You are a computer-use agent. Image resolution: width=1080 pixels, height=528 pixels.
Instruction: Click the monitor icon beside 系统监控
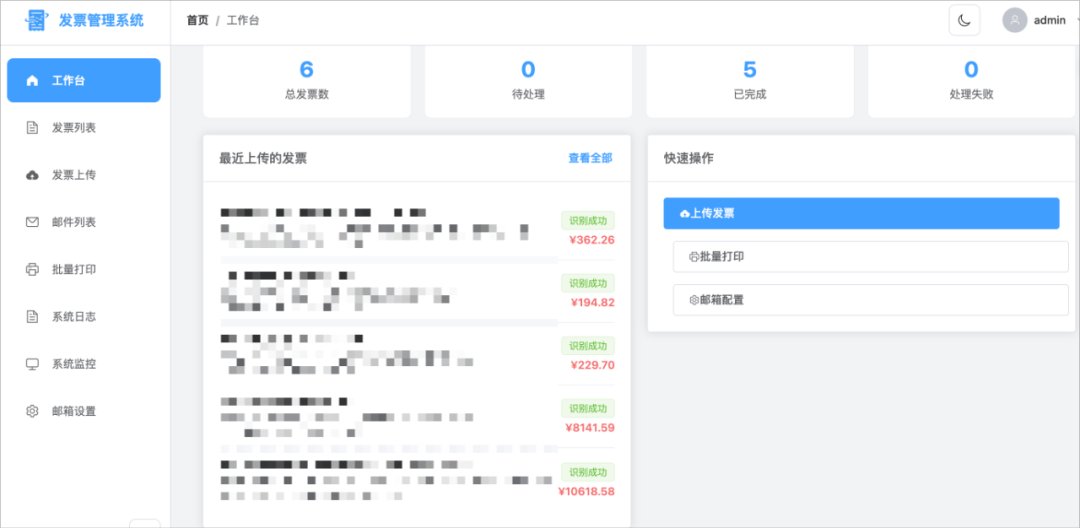click(x=32, y=363)
